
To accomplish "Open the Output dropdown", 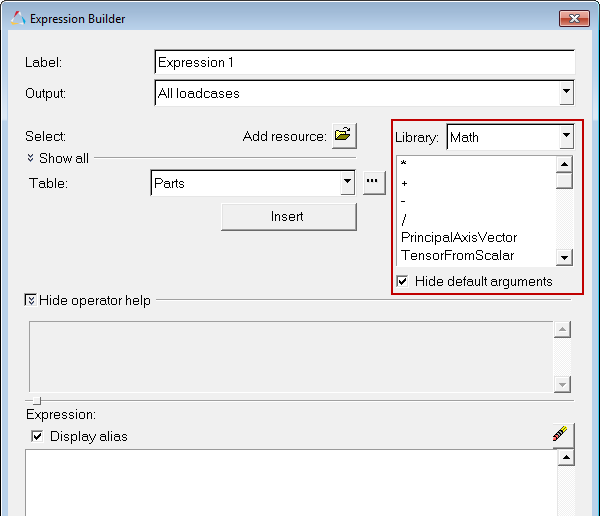I will 566,92.
